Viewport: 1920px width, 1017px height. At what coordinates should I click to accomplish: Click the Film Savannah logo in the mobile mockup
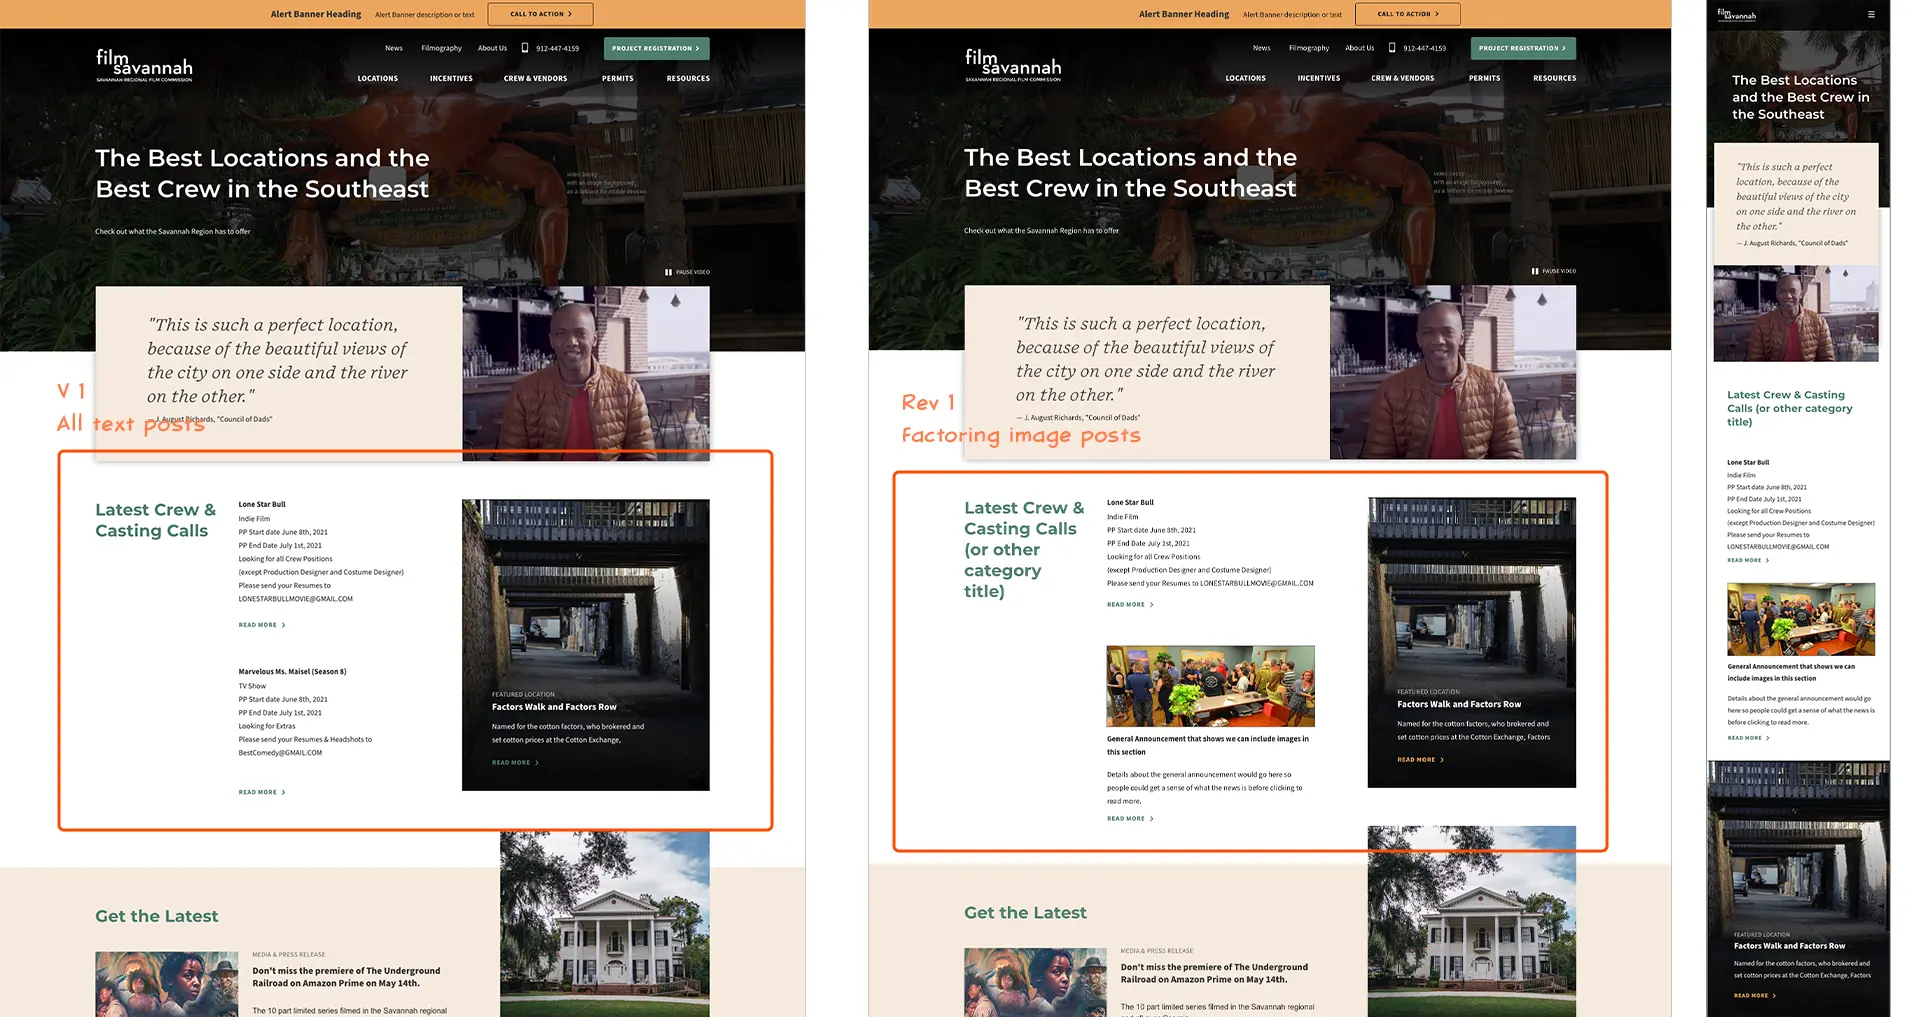click(x=1737, y=14)
